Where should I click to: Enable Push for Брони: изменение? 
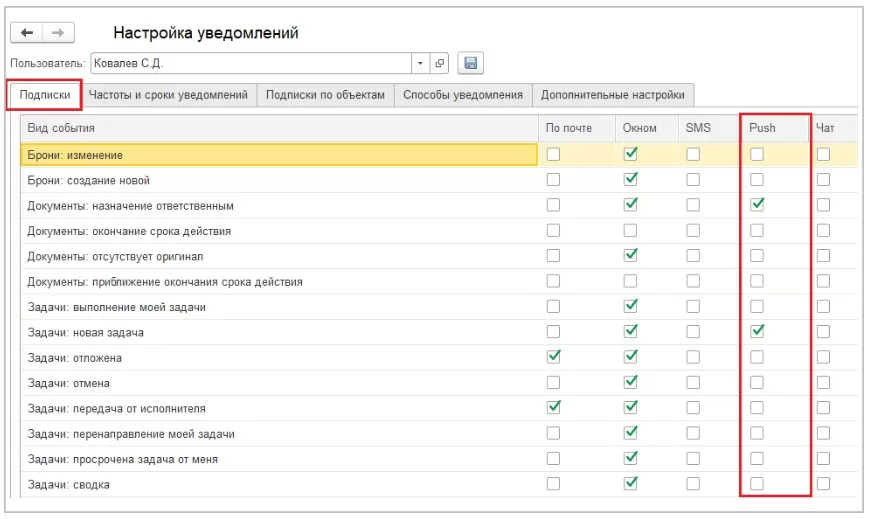tap(757, 154)
